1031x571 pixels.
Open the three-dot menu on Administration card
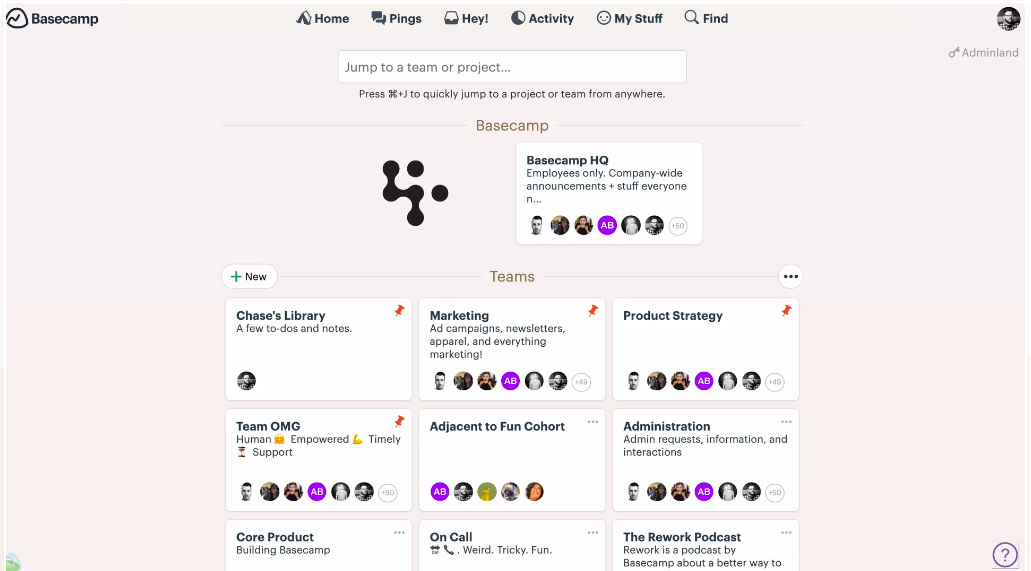[x=786, y=422]
